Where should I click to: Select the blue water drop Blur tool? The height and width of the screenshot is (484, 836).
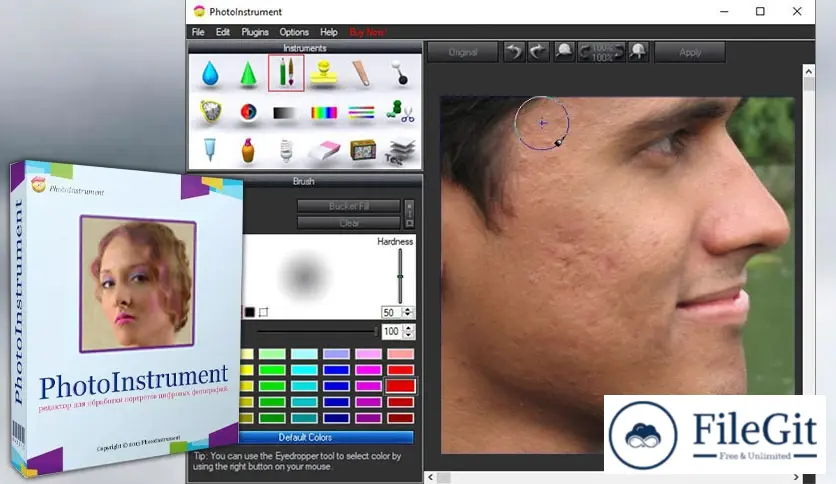(x=210, y=74)
